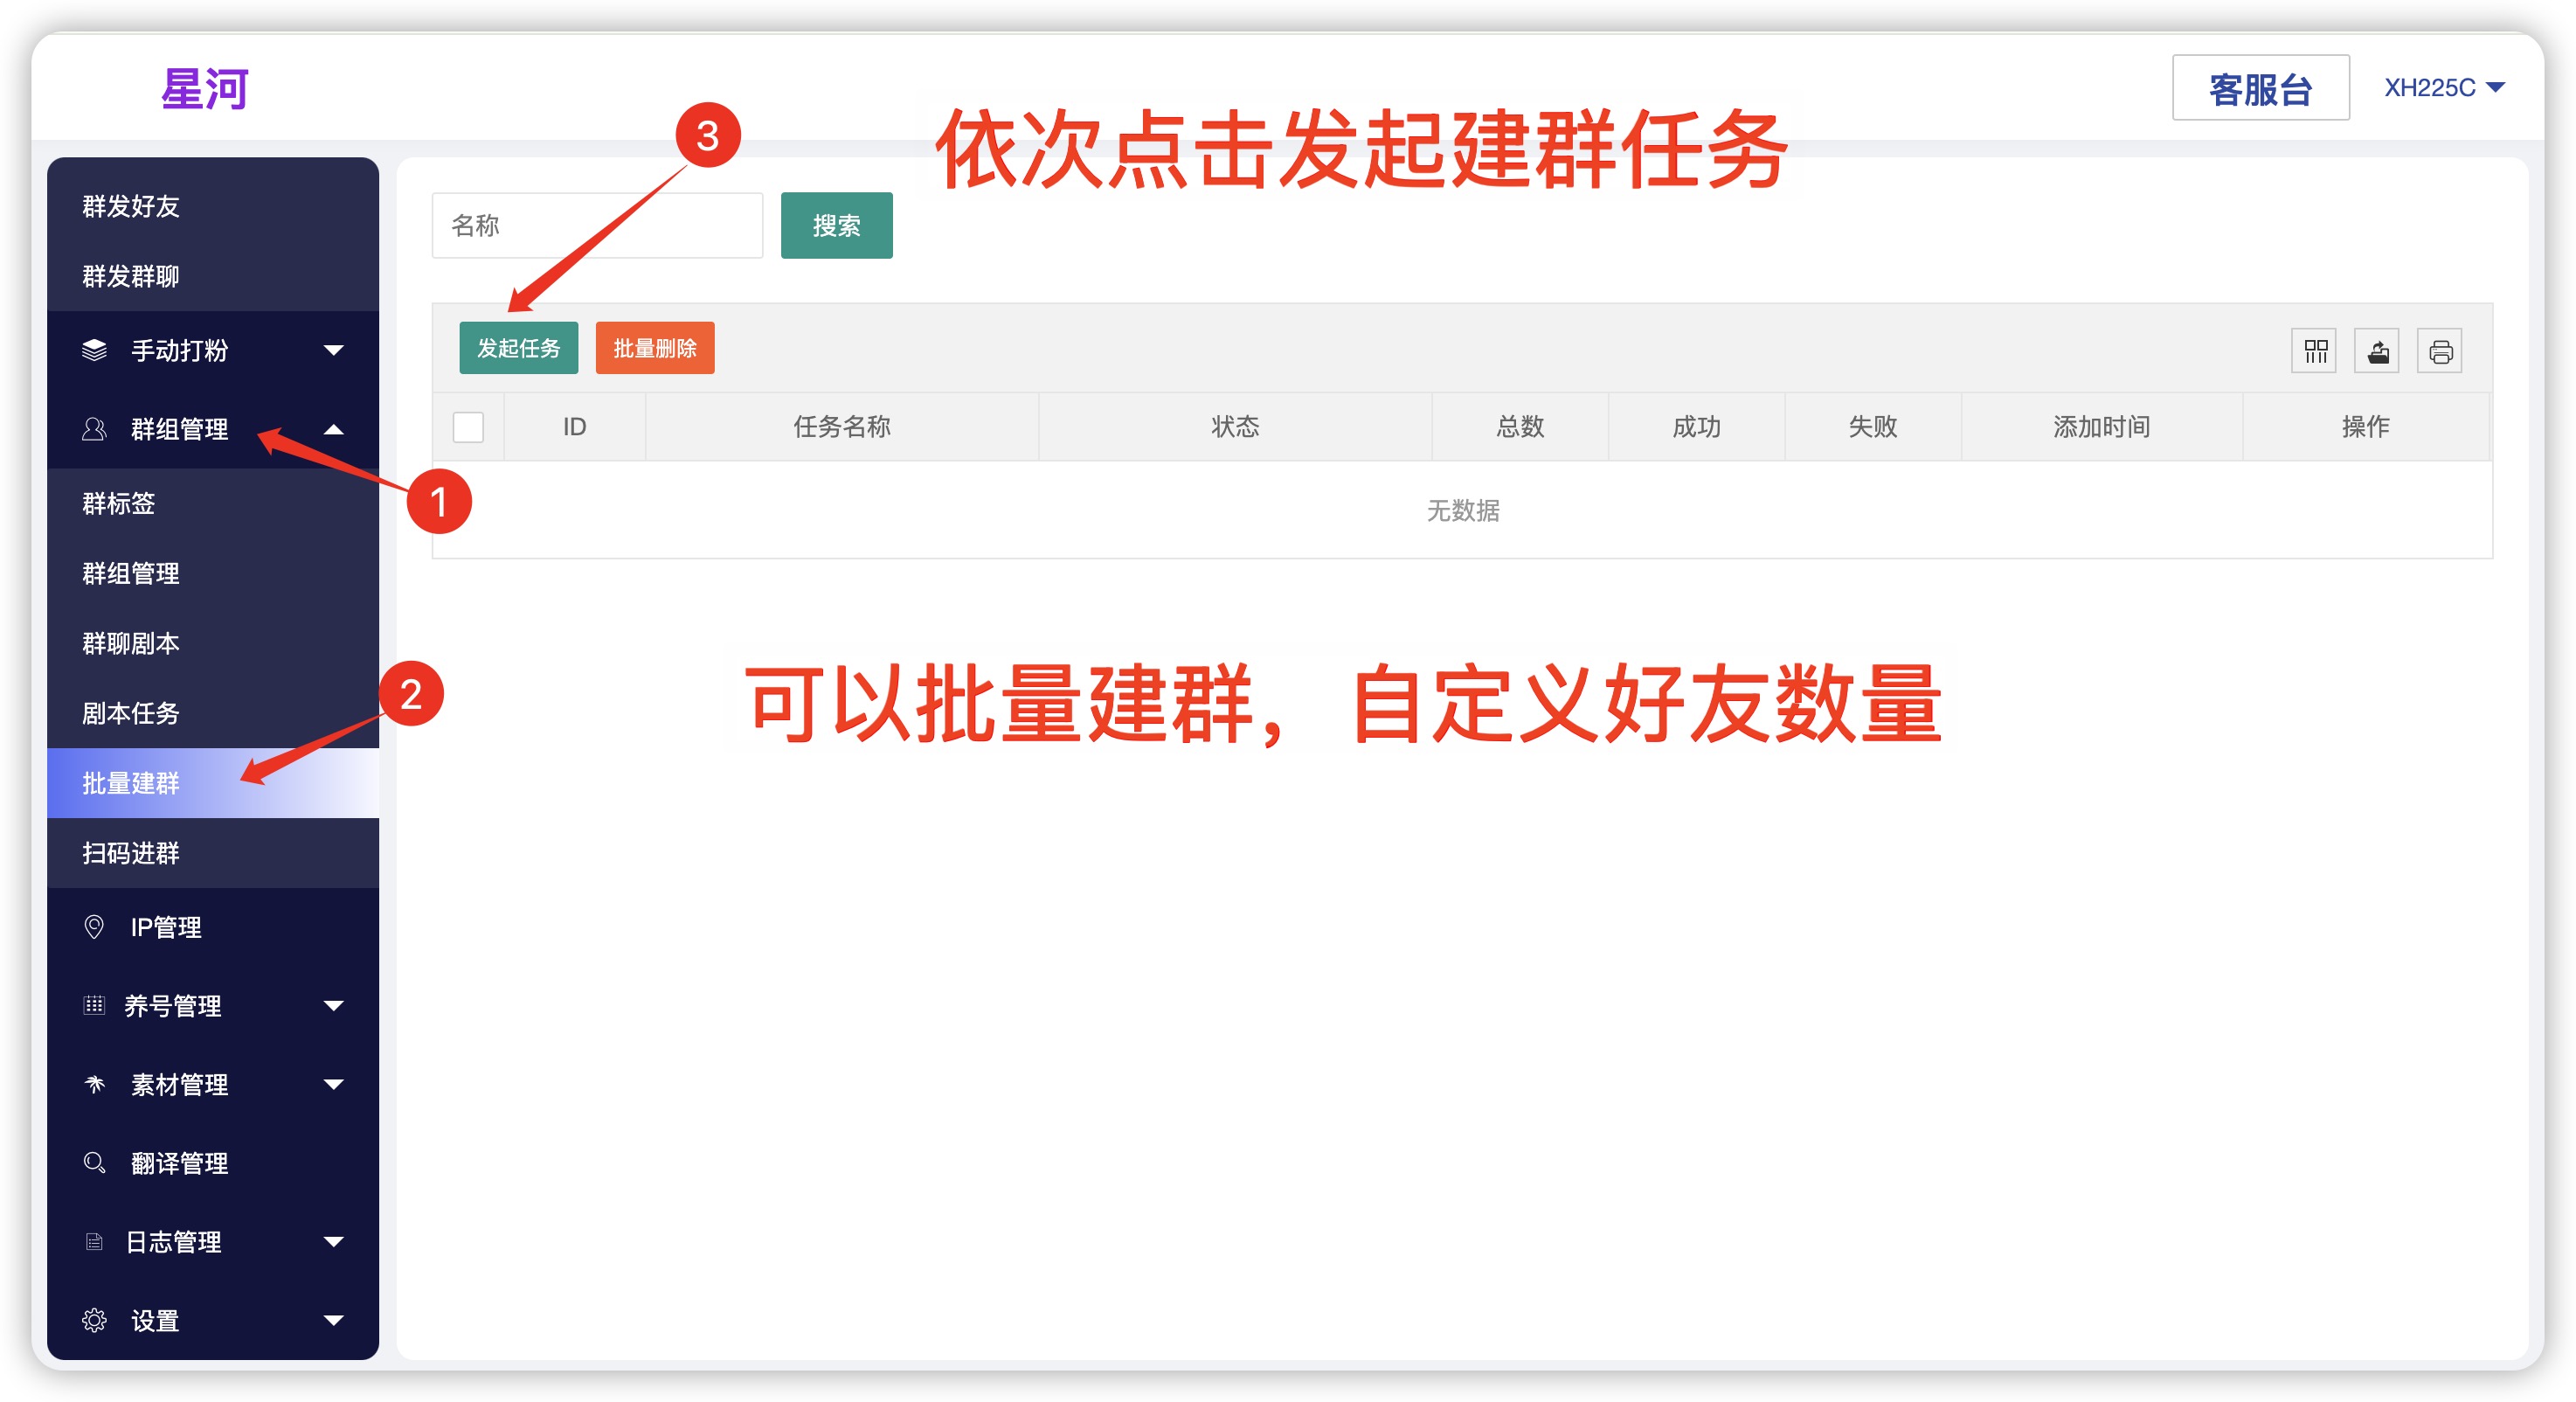Tick the select-all checkbox in table header
This screenshot has height=1402, width=2576.
[468, 427]
